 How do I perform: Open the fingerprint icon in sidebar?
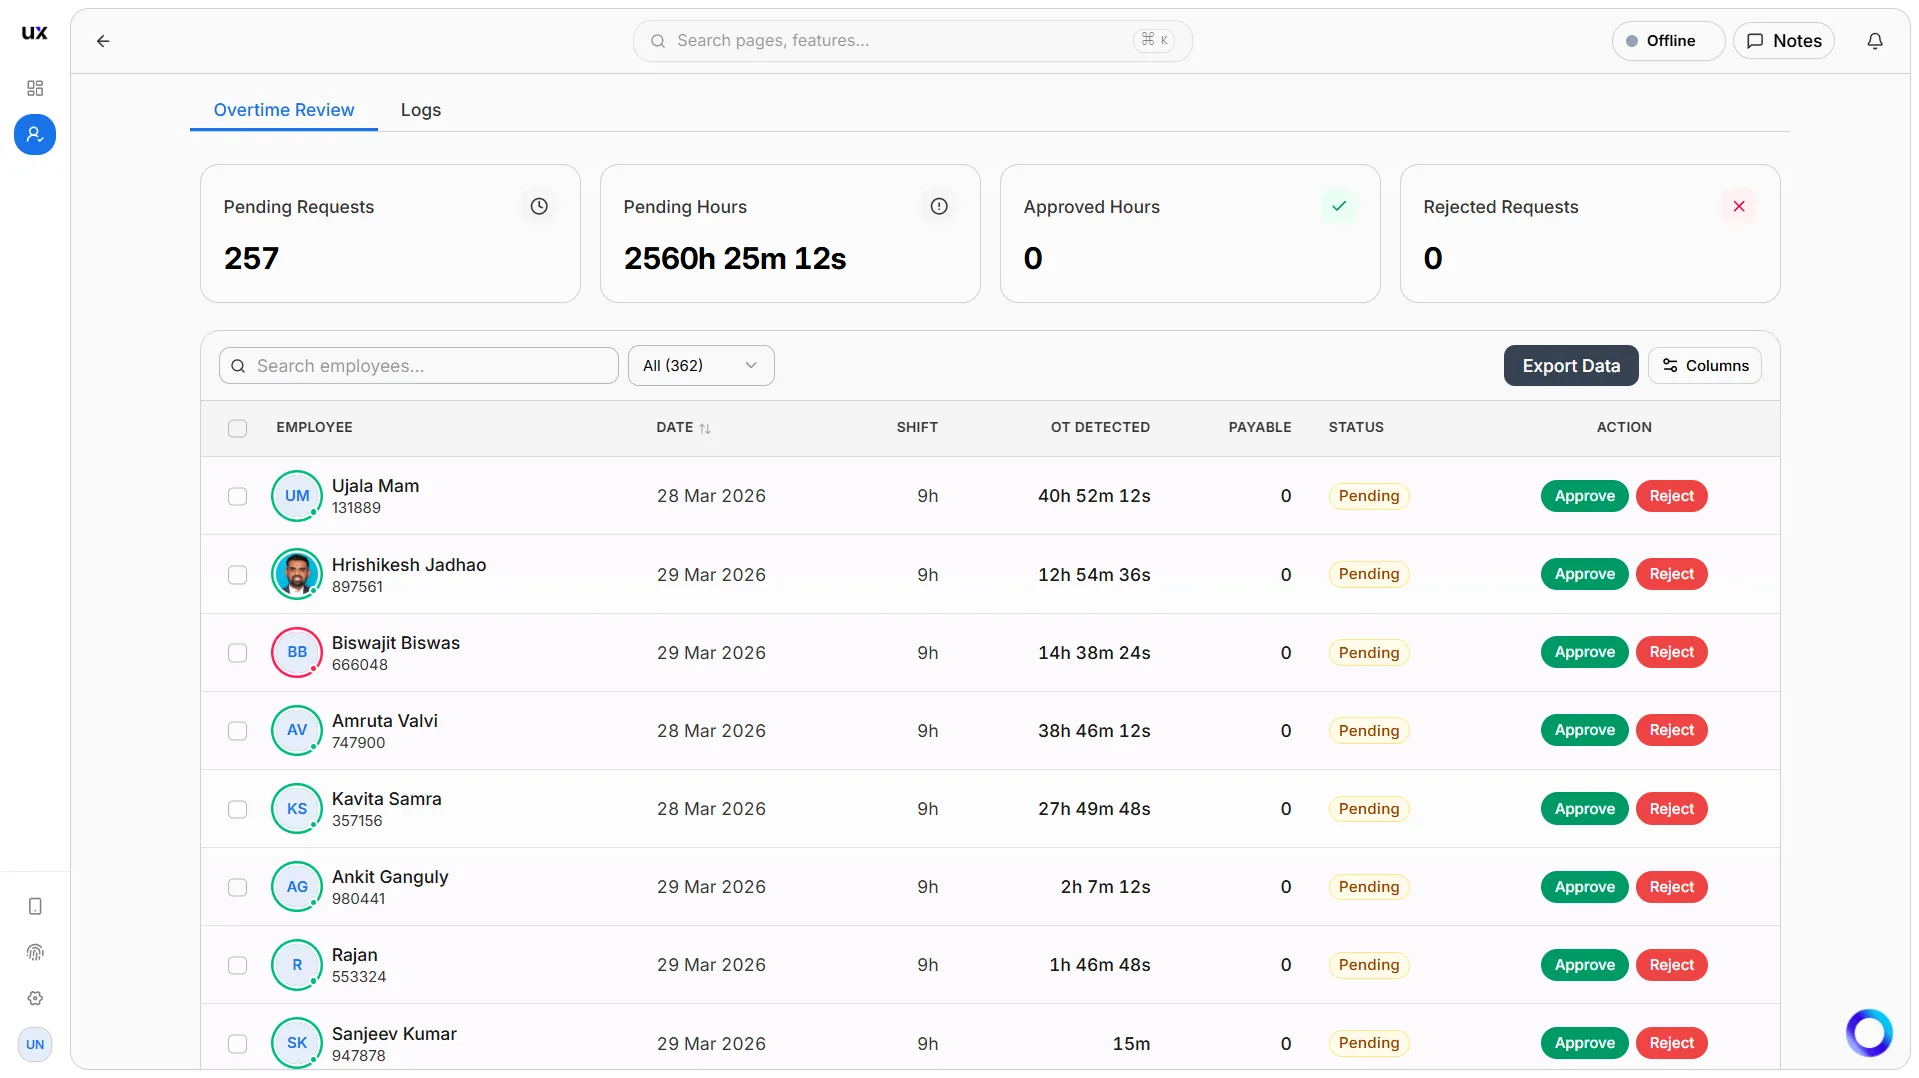click(35, 952)
